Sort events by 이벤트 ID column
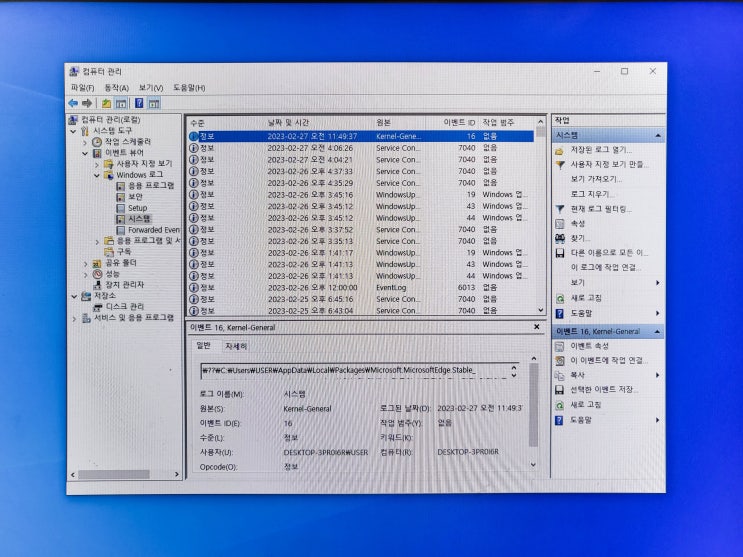This screenshot has height=557, width=743. pos(459,123)
